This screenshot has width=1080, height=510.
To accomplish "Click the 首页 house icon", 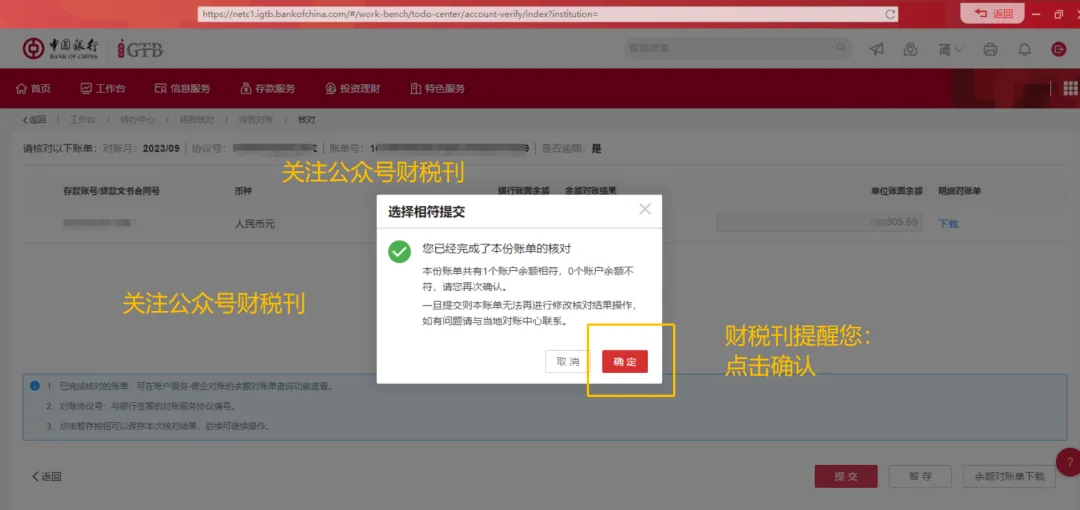I will pos(21,88).
